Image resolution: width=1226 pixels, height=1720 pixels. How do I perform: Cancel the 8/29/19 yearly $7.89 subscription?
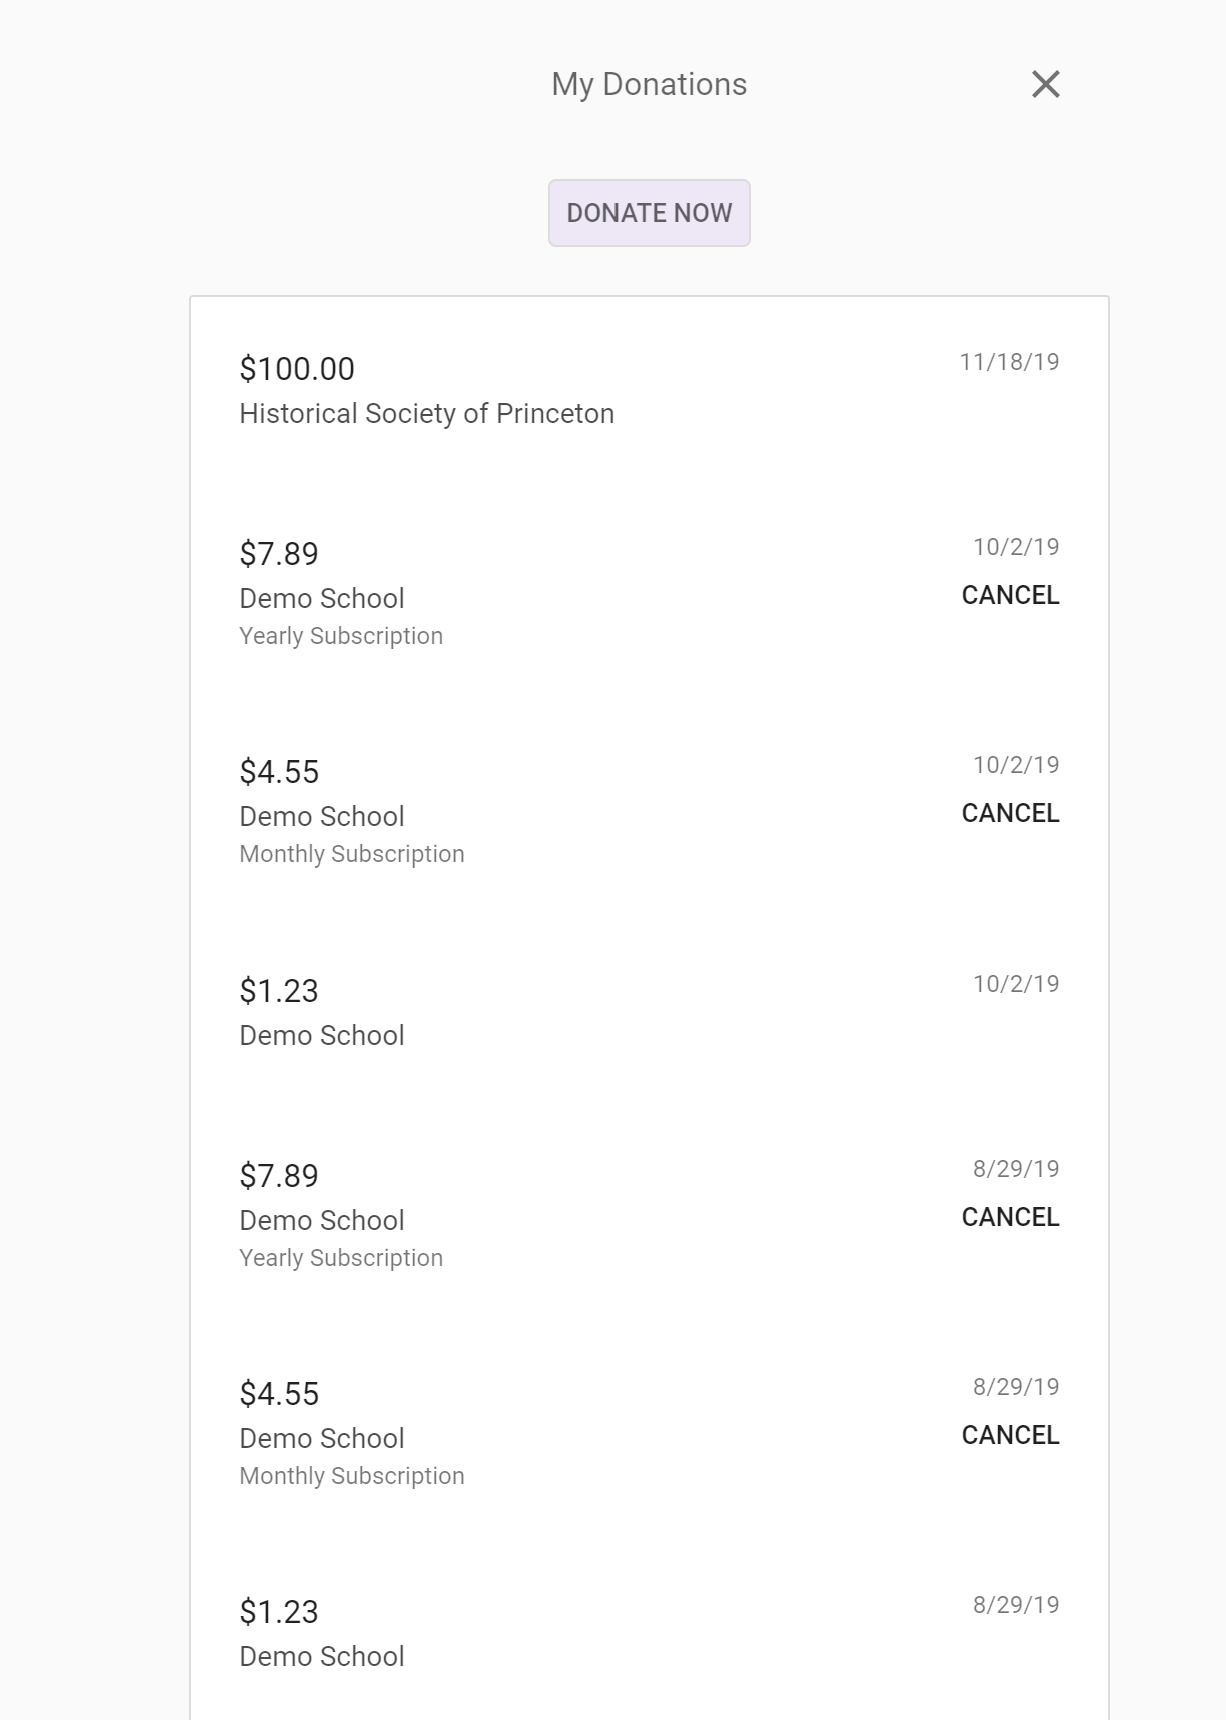tap(1010, 1217)
